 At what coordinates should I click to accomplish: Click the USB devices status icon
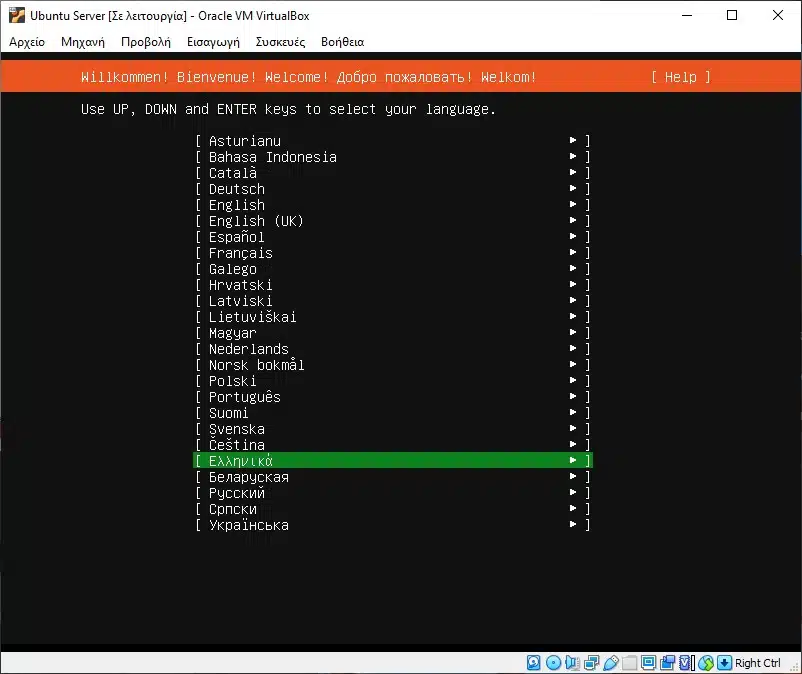coord(611,663)
